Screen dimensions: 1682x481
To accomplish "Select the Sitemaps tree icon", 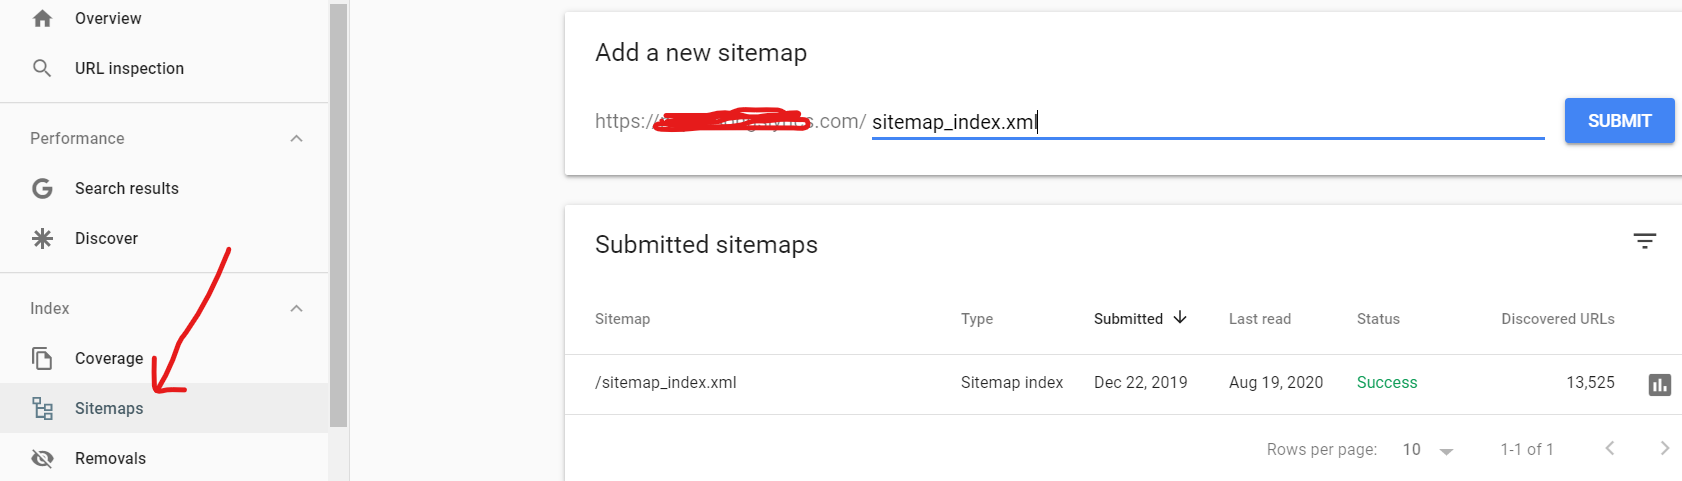I will coord(42,408).
